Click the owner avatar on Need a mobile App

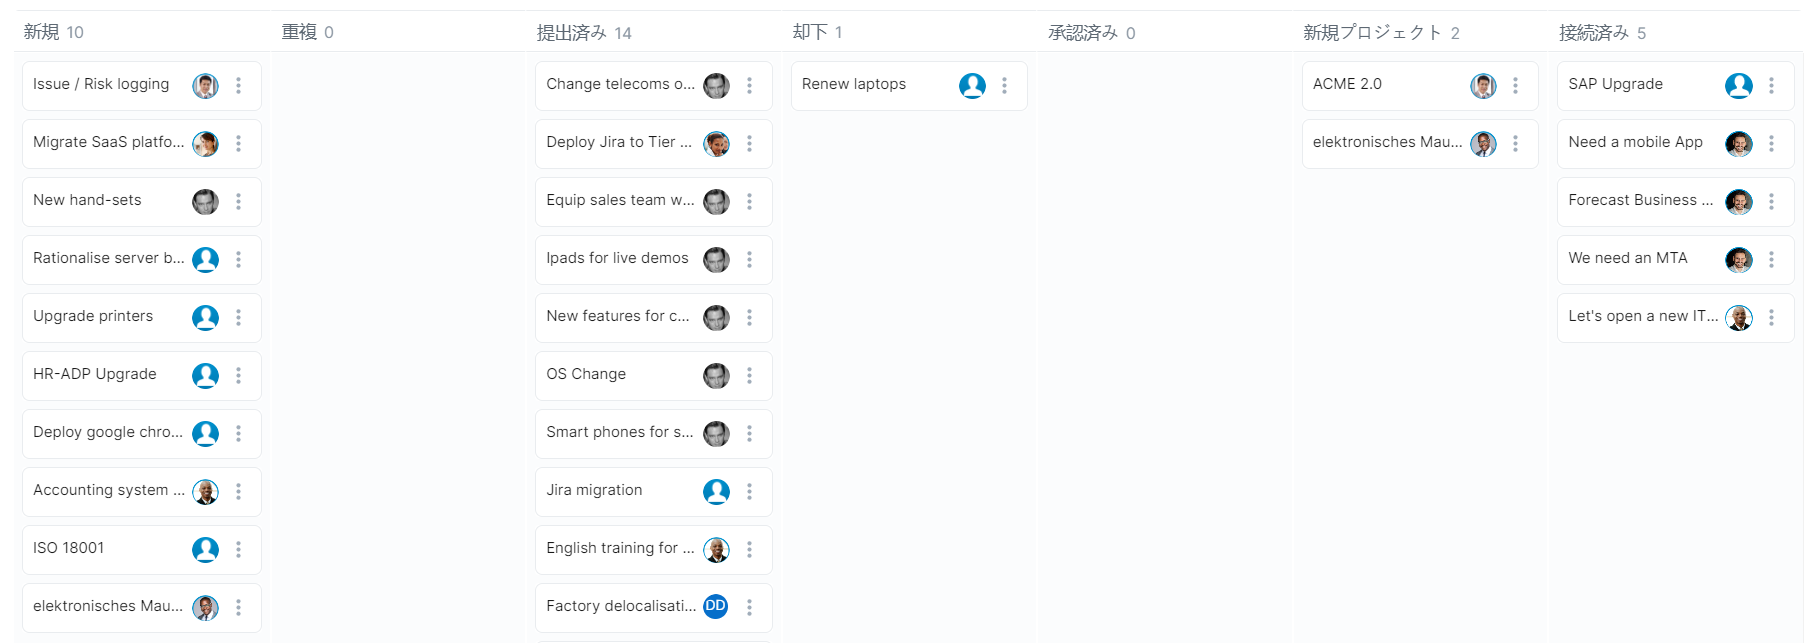[x=1738, y=143]
